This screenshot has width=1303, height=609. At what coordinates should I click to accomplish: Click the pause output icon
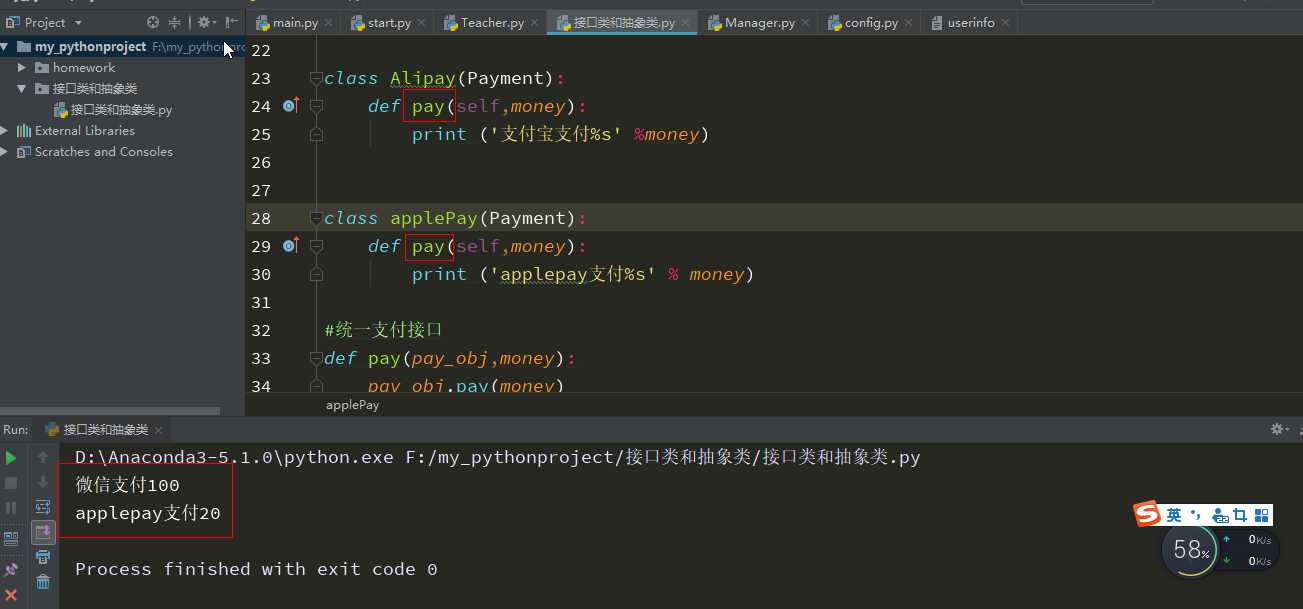(x=11, y=508)
